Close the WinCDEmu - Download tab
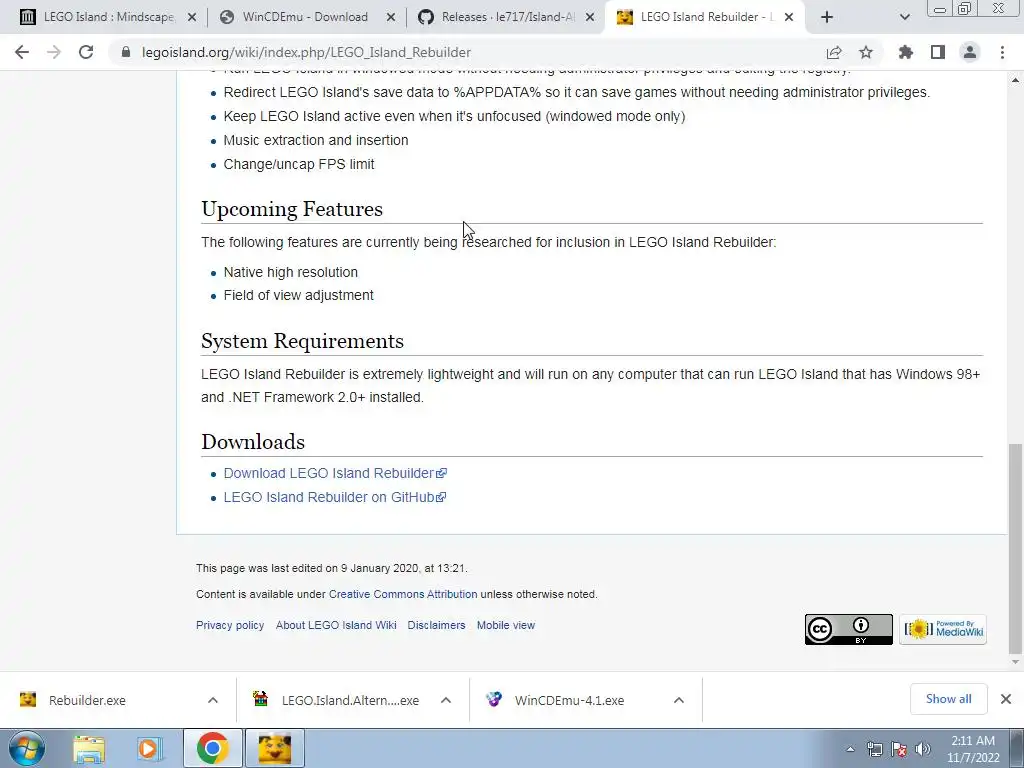 pyautogui.click(x=391, y=17)
